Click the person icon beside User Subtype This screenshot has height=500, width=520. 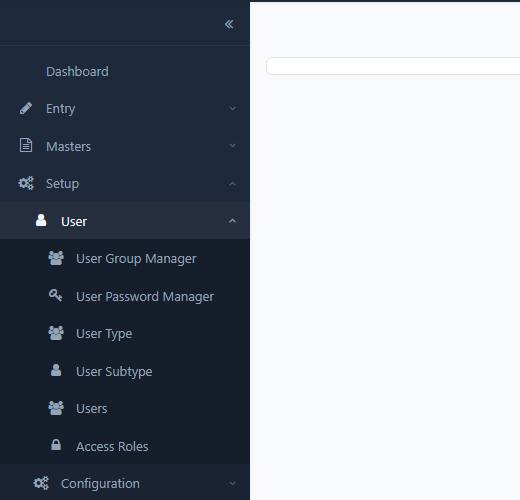(56, 370)
